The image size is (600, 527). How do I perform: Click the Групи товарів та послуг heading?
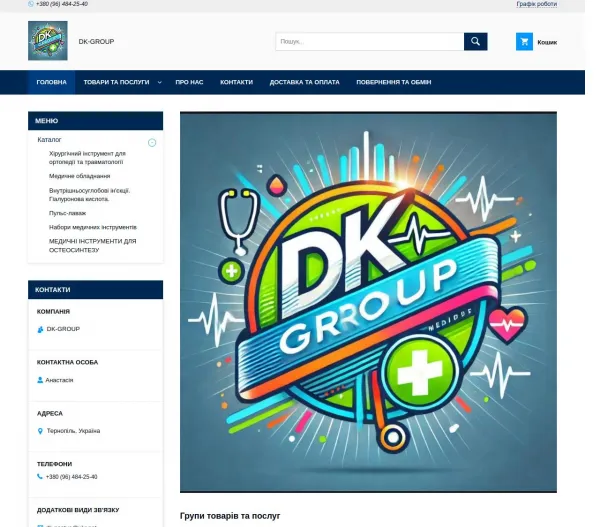230,516
